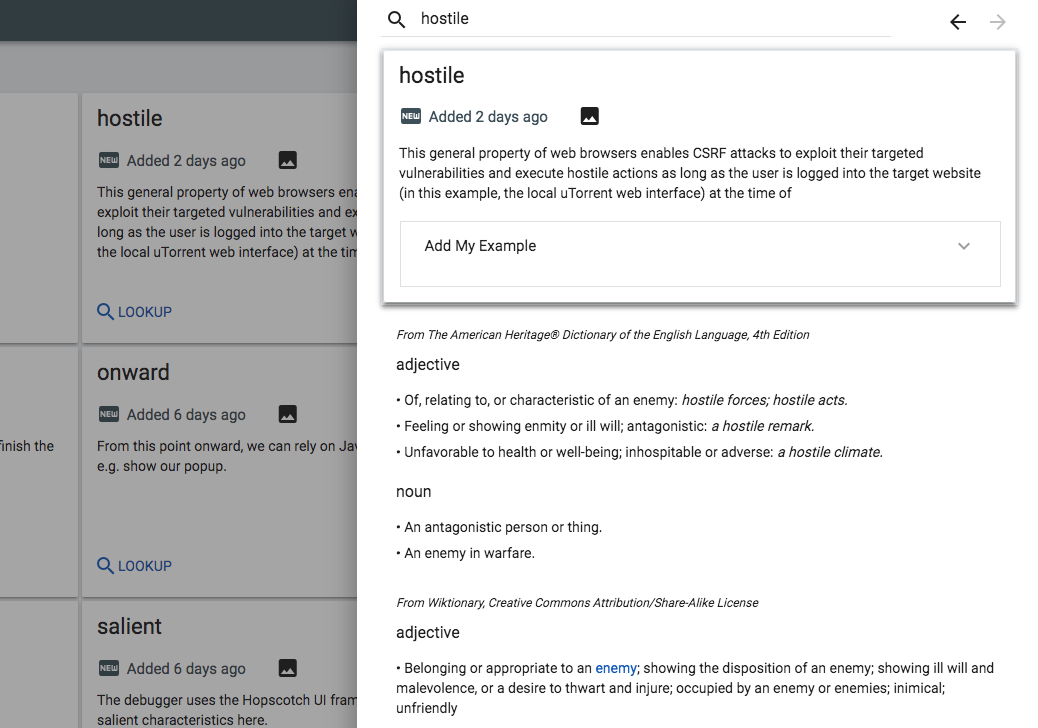
Task: Click the image icon on onward card
Action: [x=287, y=414]
